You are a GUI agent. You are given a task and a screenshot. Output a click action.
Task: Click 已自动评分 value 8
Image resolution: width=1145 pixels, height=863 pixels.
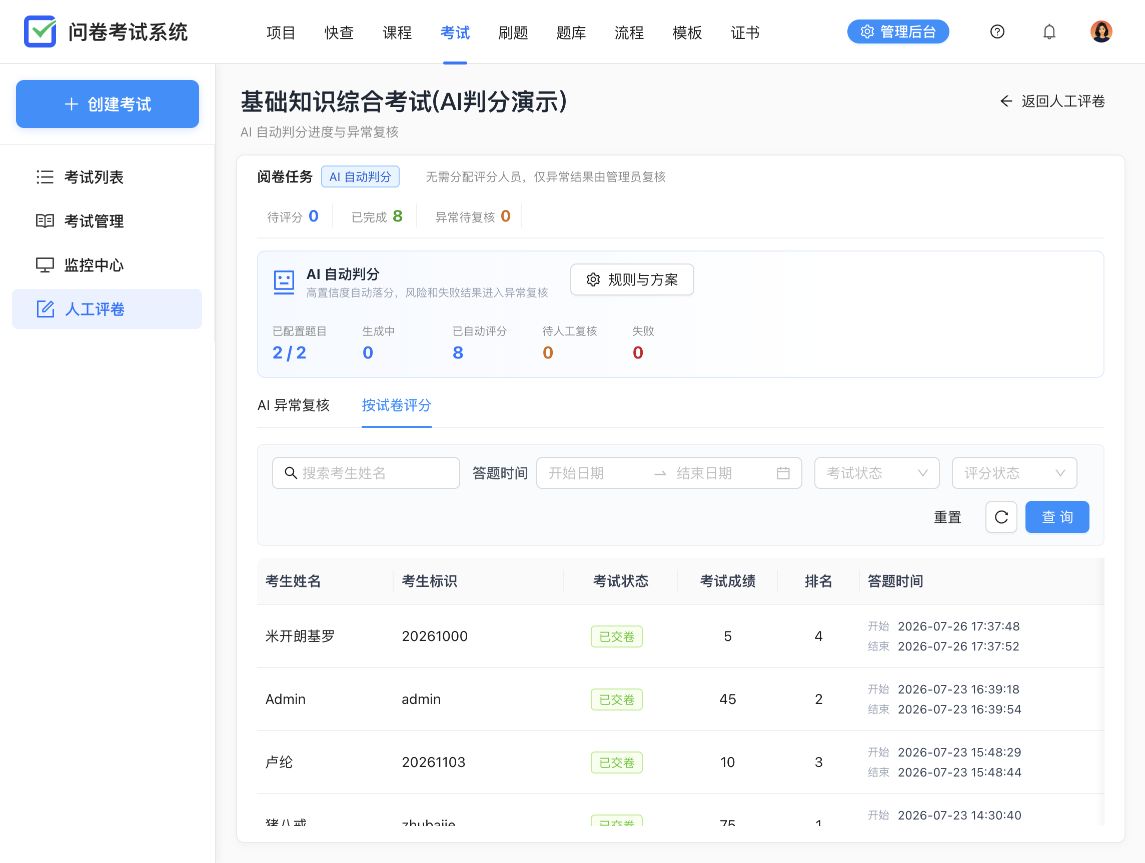point(458,353)
